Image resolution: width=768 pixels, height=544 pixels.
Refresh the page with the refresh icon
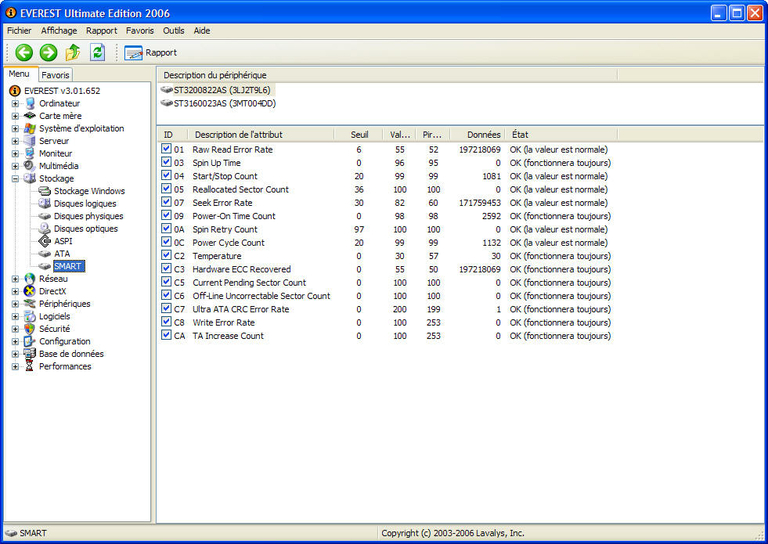coord(97,52)
